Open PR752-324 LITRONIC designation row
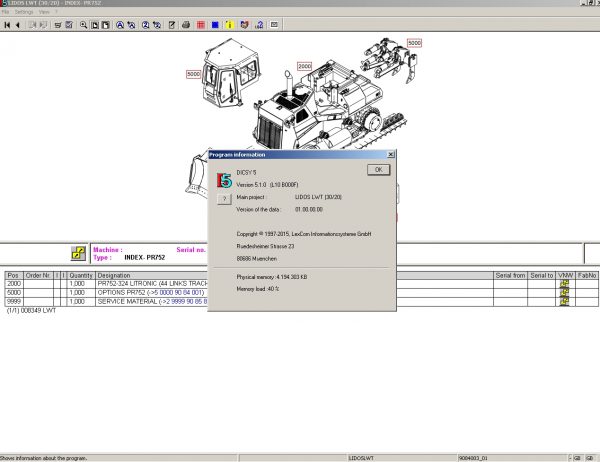Viewport: 600px width, 462px height. pos(152,284)
